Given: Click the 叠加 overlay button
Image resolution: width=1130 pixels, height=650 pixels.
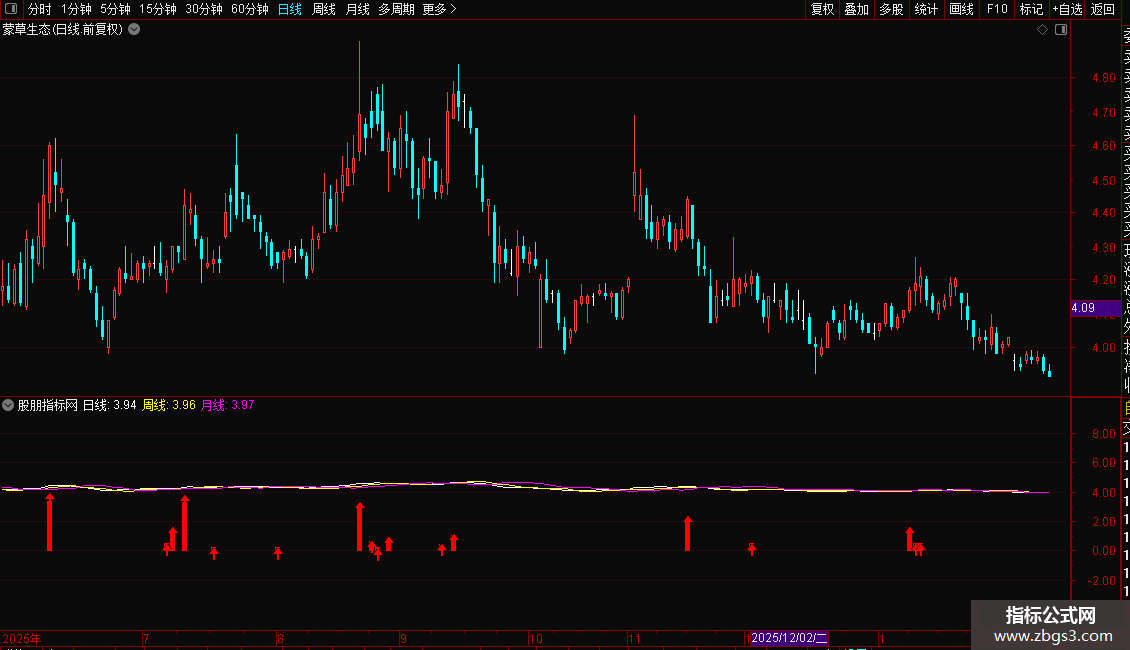Looking at the screenshot, I should (x=857, y=9).
